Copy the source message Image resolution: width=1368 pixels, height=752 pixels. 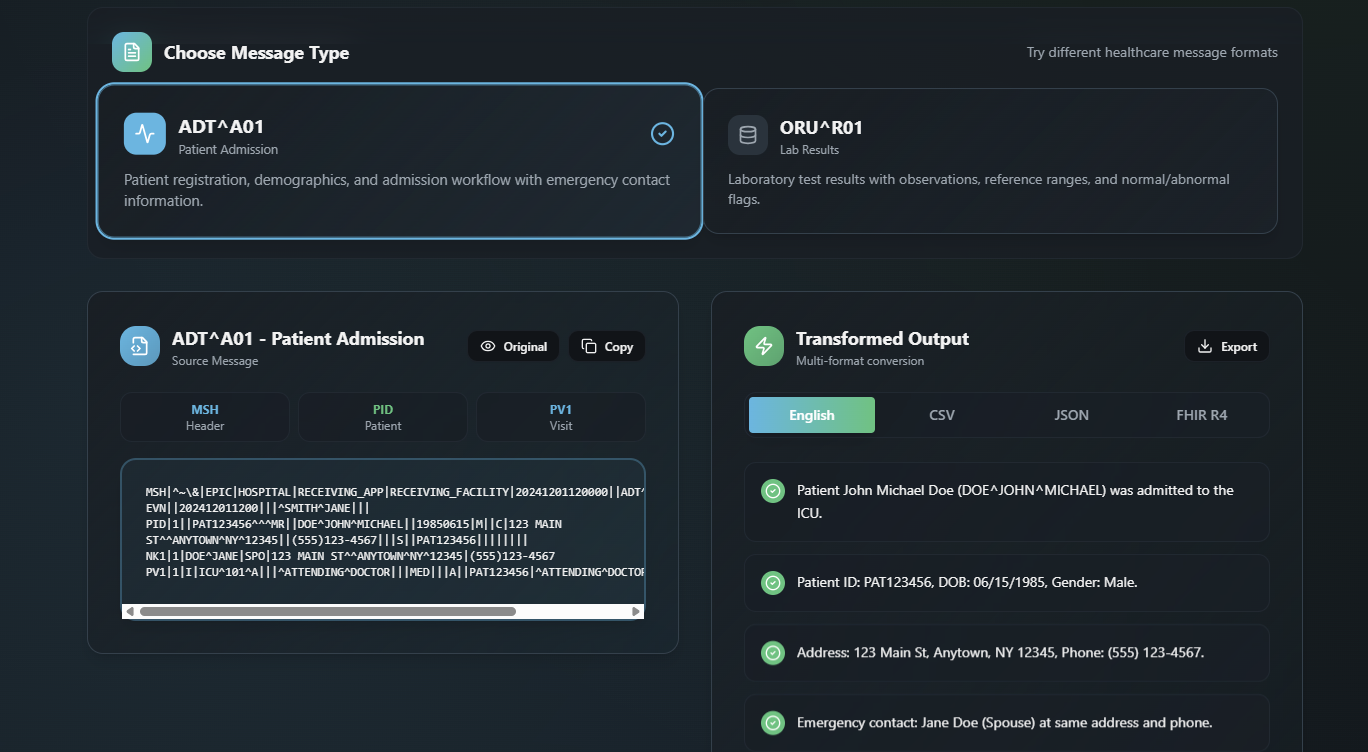point(607,346)
